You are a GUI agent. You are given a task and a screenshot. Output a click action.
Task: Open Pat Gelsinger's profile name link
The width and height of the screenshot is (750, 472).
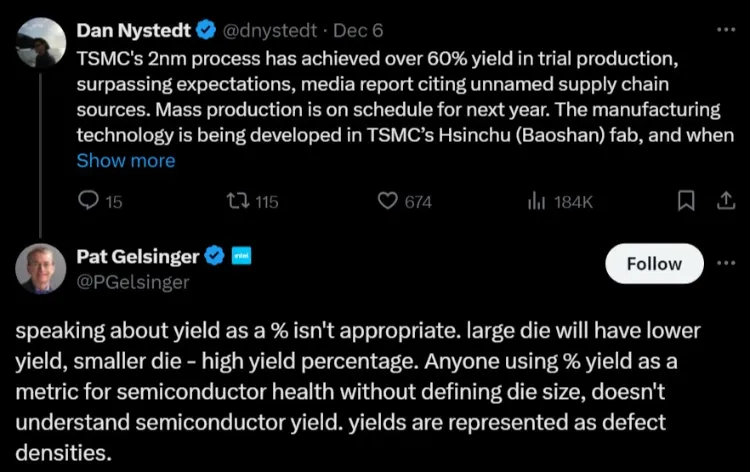(x=138, y=257)
